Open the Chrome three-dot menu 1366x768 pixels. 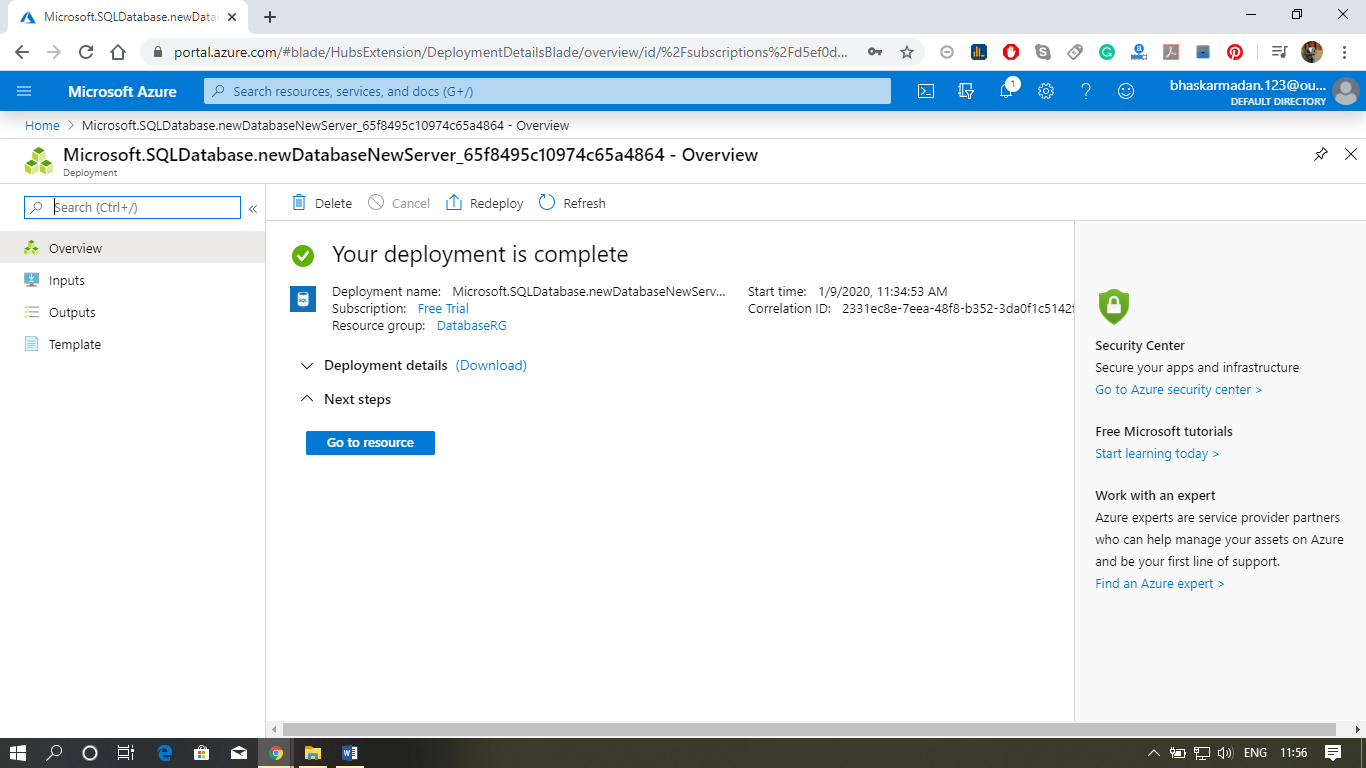click(x=1343, y=52)
